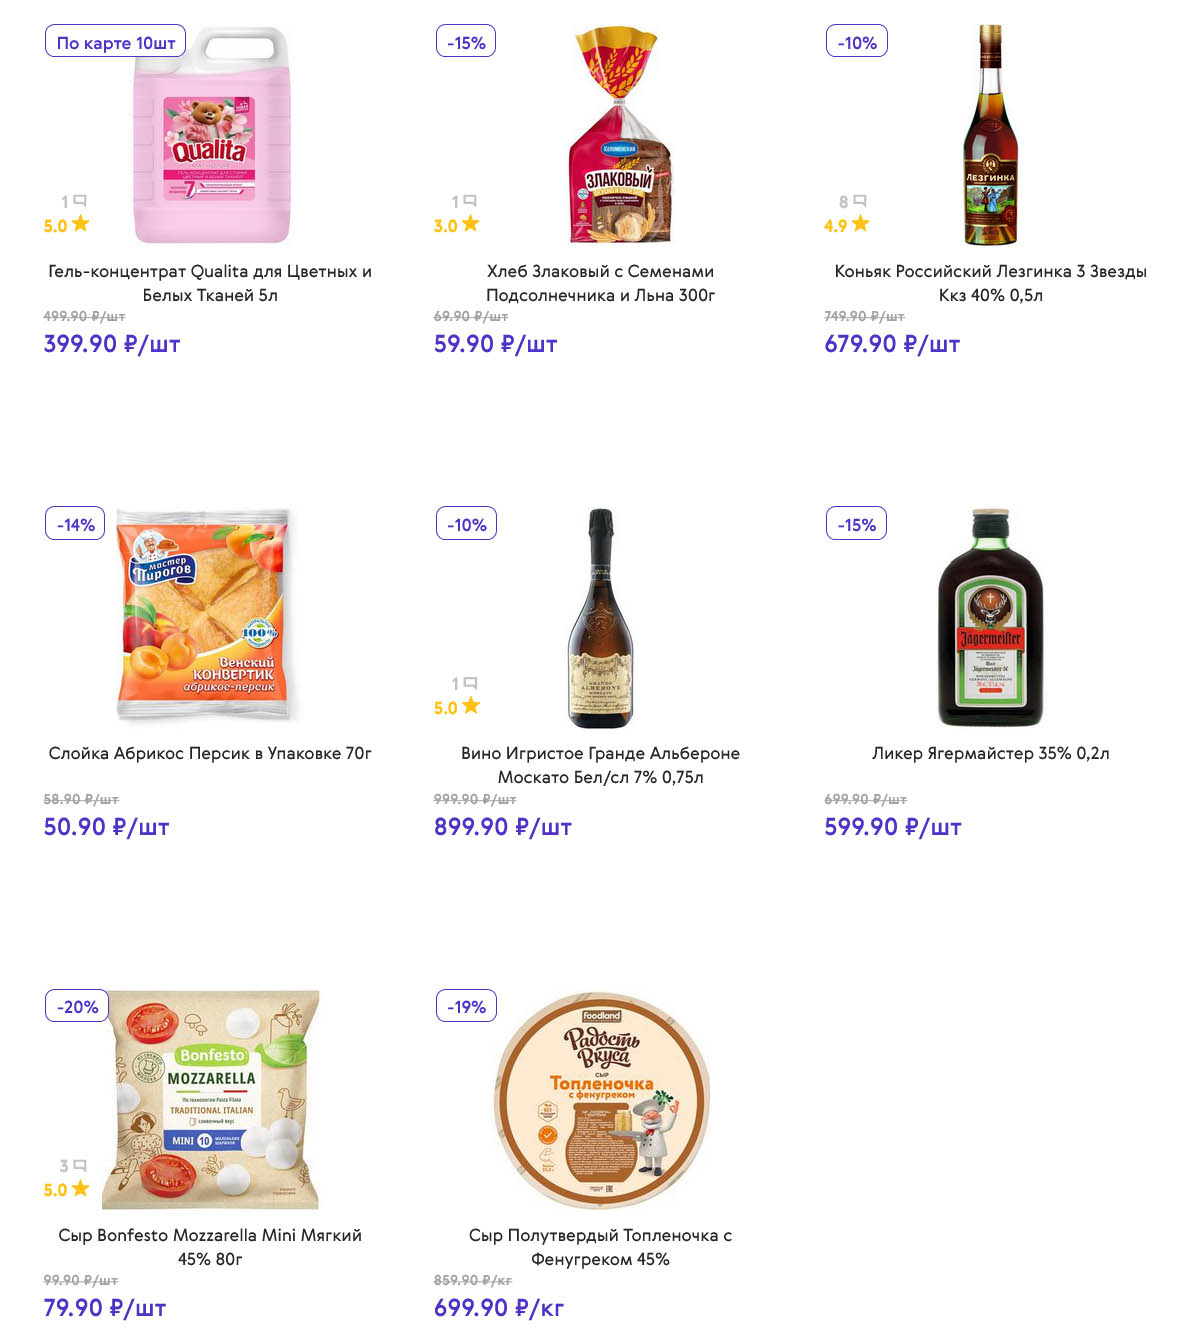The height and width of the screenshot is (1336, 1201).
Task: Click the rating star for Хлеб Злаковый
Action: [x=470, y=224]
